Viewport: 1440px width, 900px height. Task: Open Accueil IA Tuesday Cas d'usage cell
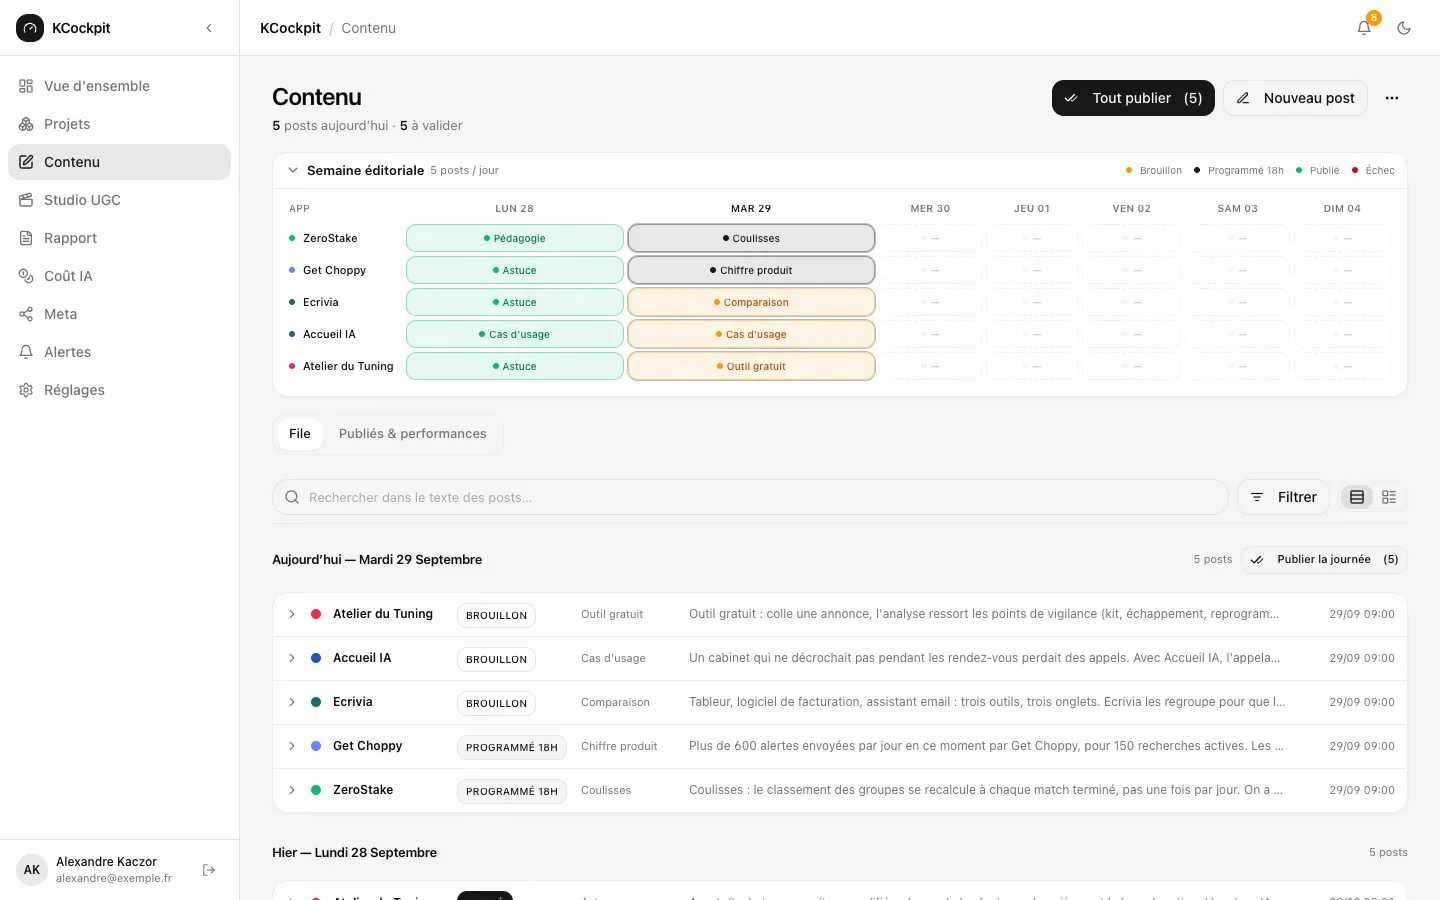(751, 334)
